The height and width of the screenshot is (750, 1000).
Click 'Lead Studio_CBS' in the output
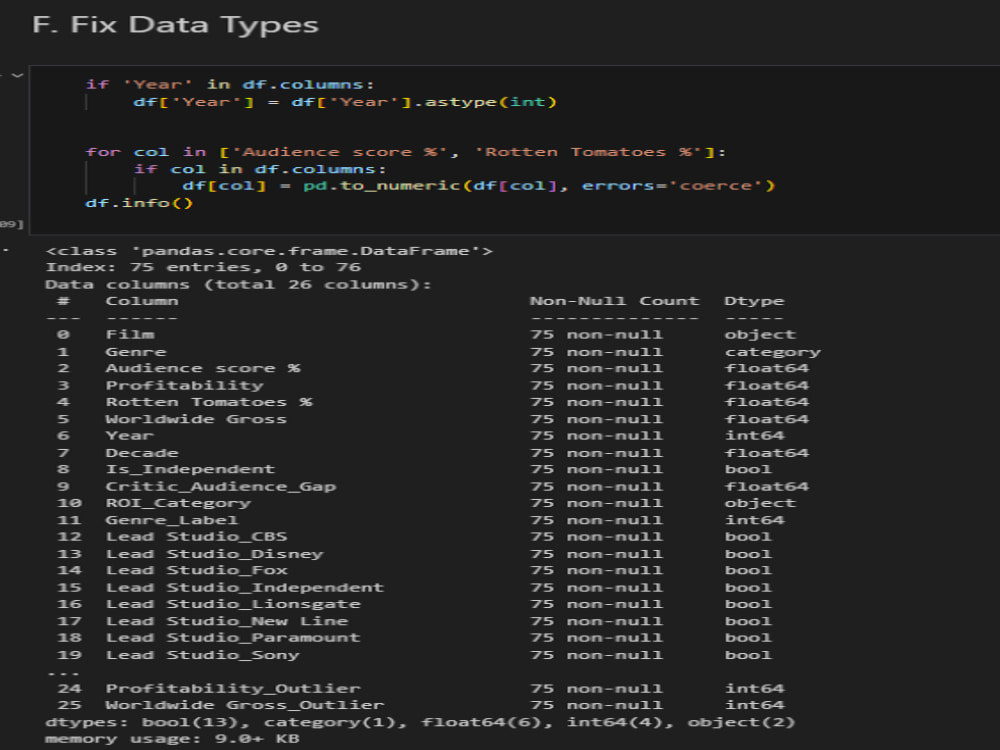pyautogui.click(x=196, y=537)
